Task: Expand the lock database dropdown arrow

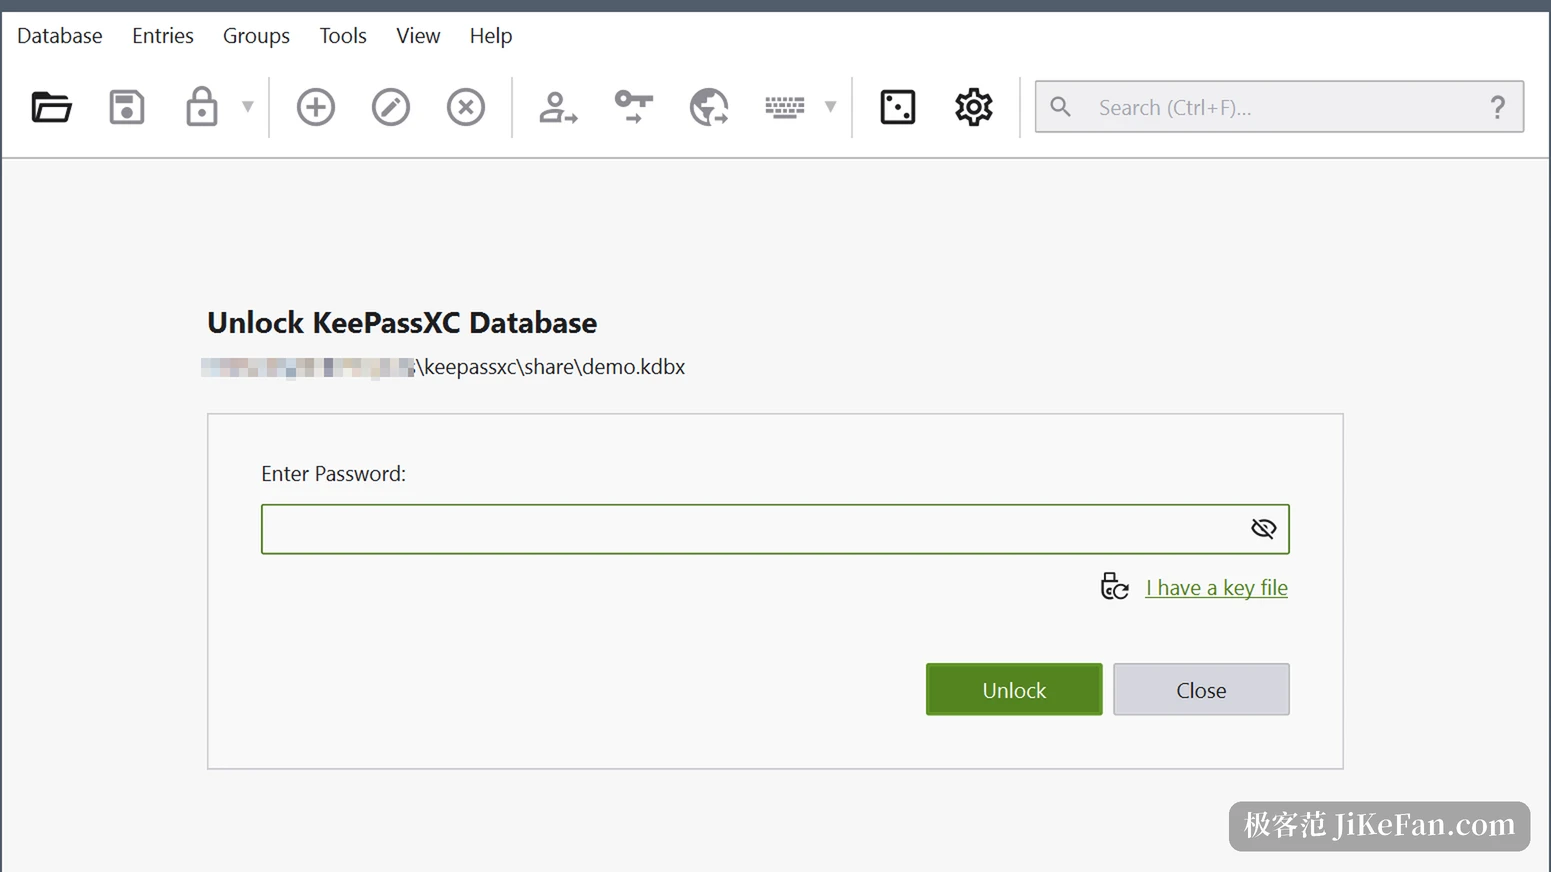Action: point(247,107)
